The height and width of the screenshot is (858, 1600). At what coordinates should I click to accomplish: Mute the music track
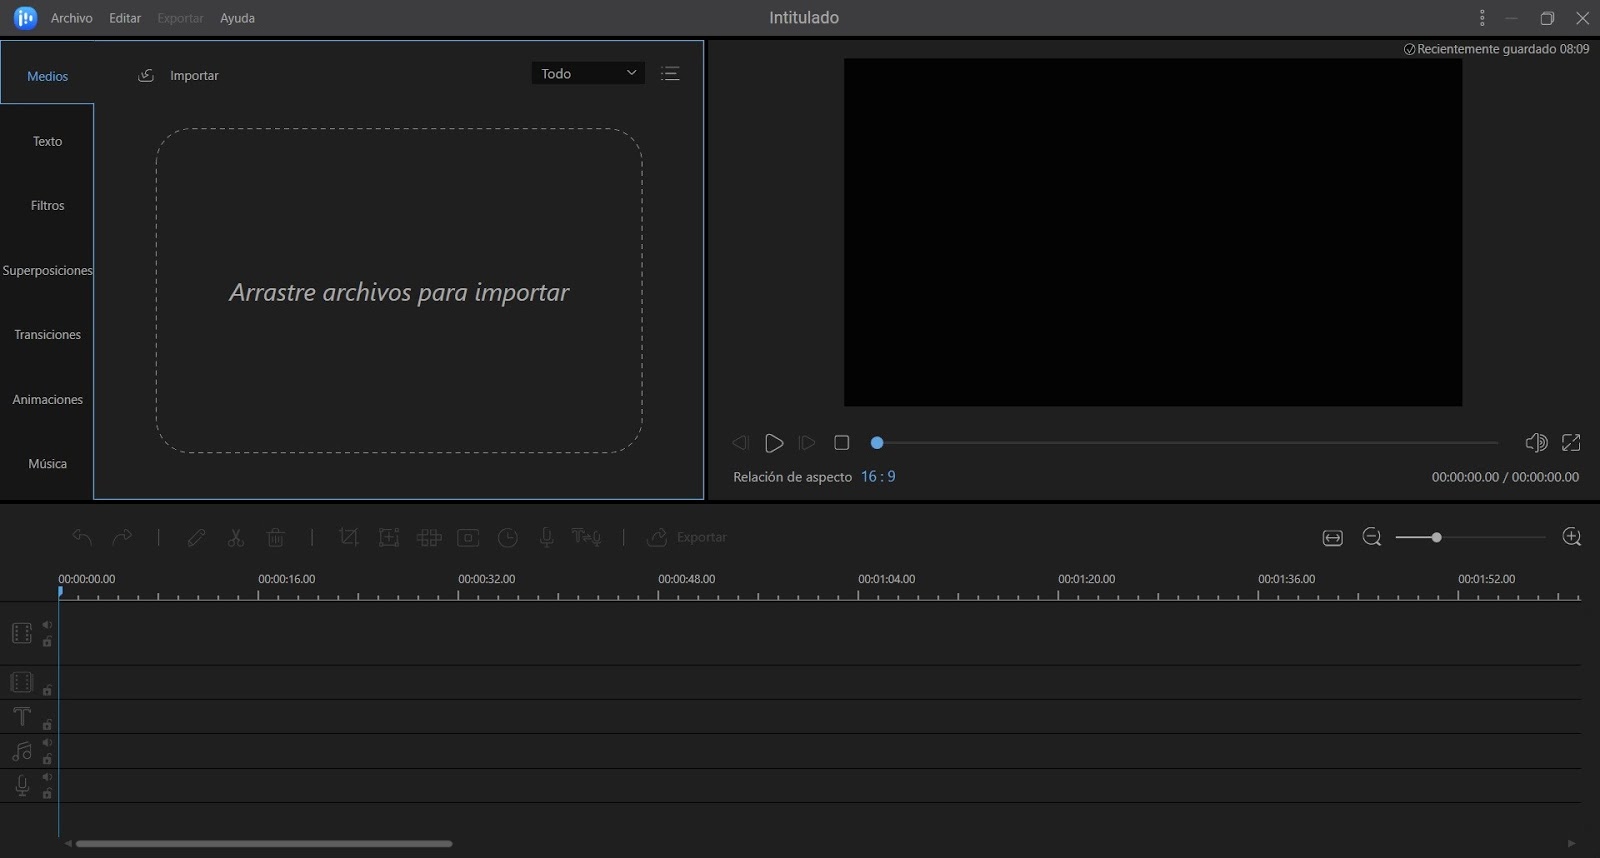coord(47,743)
